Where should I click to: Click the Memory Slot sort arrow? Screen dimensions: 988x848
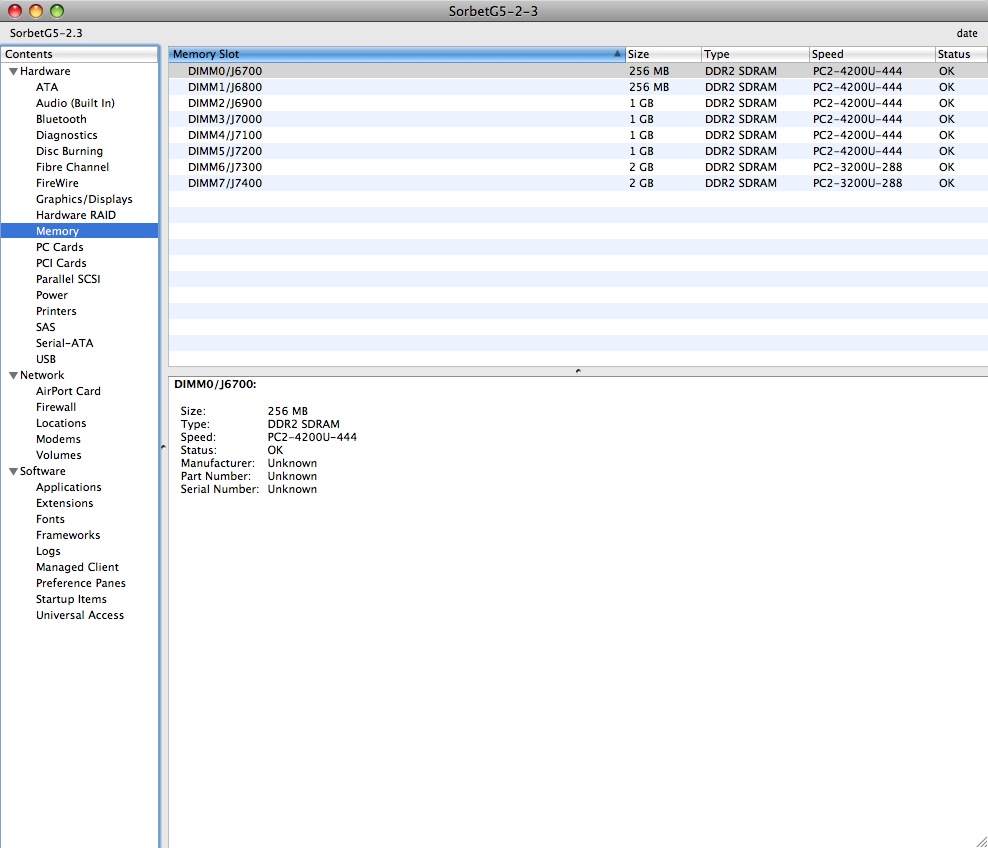click(x=618, y=54)
